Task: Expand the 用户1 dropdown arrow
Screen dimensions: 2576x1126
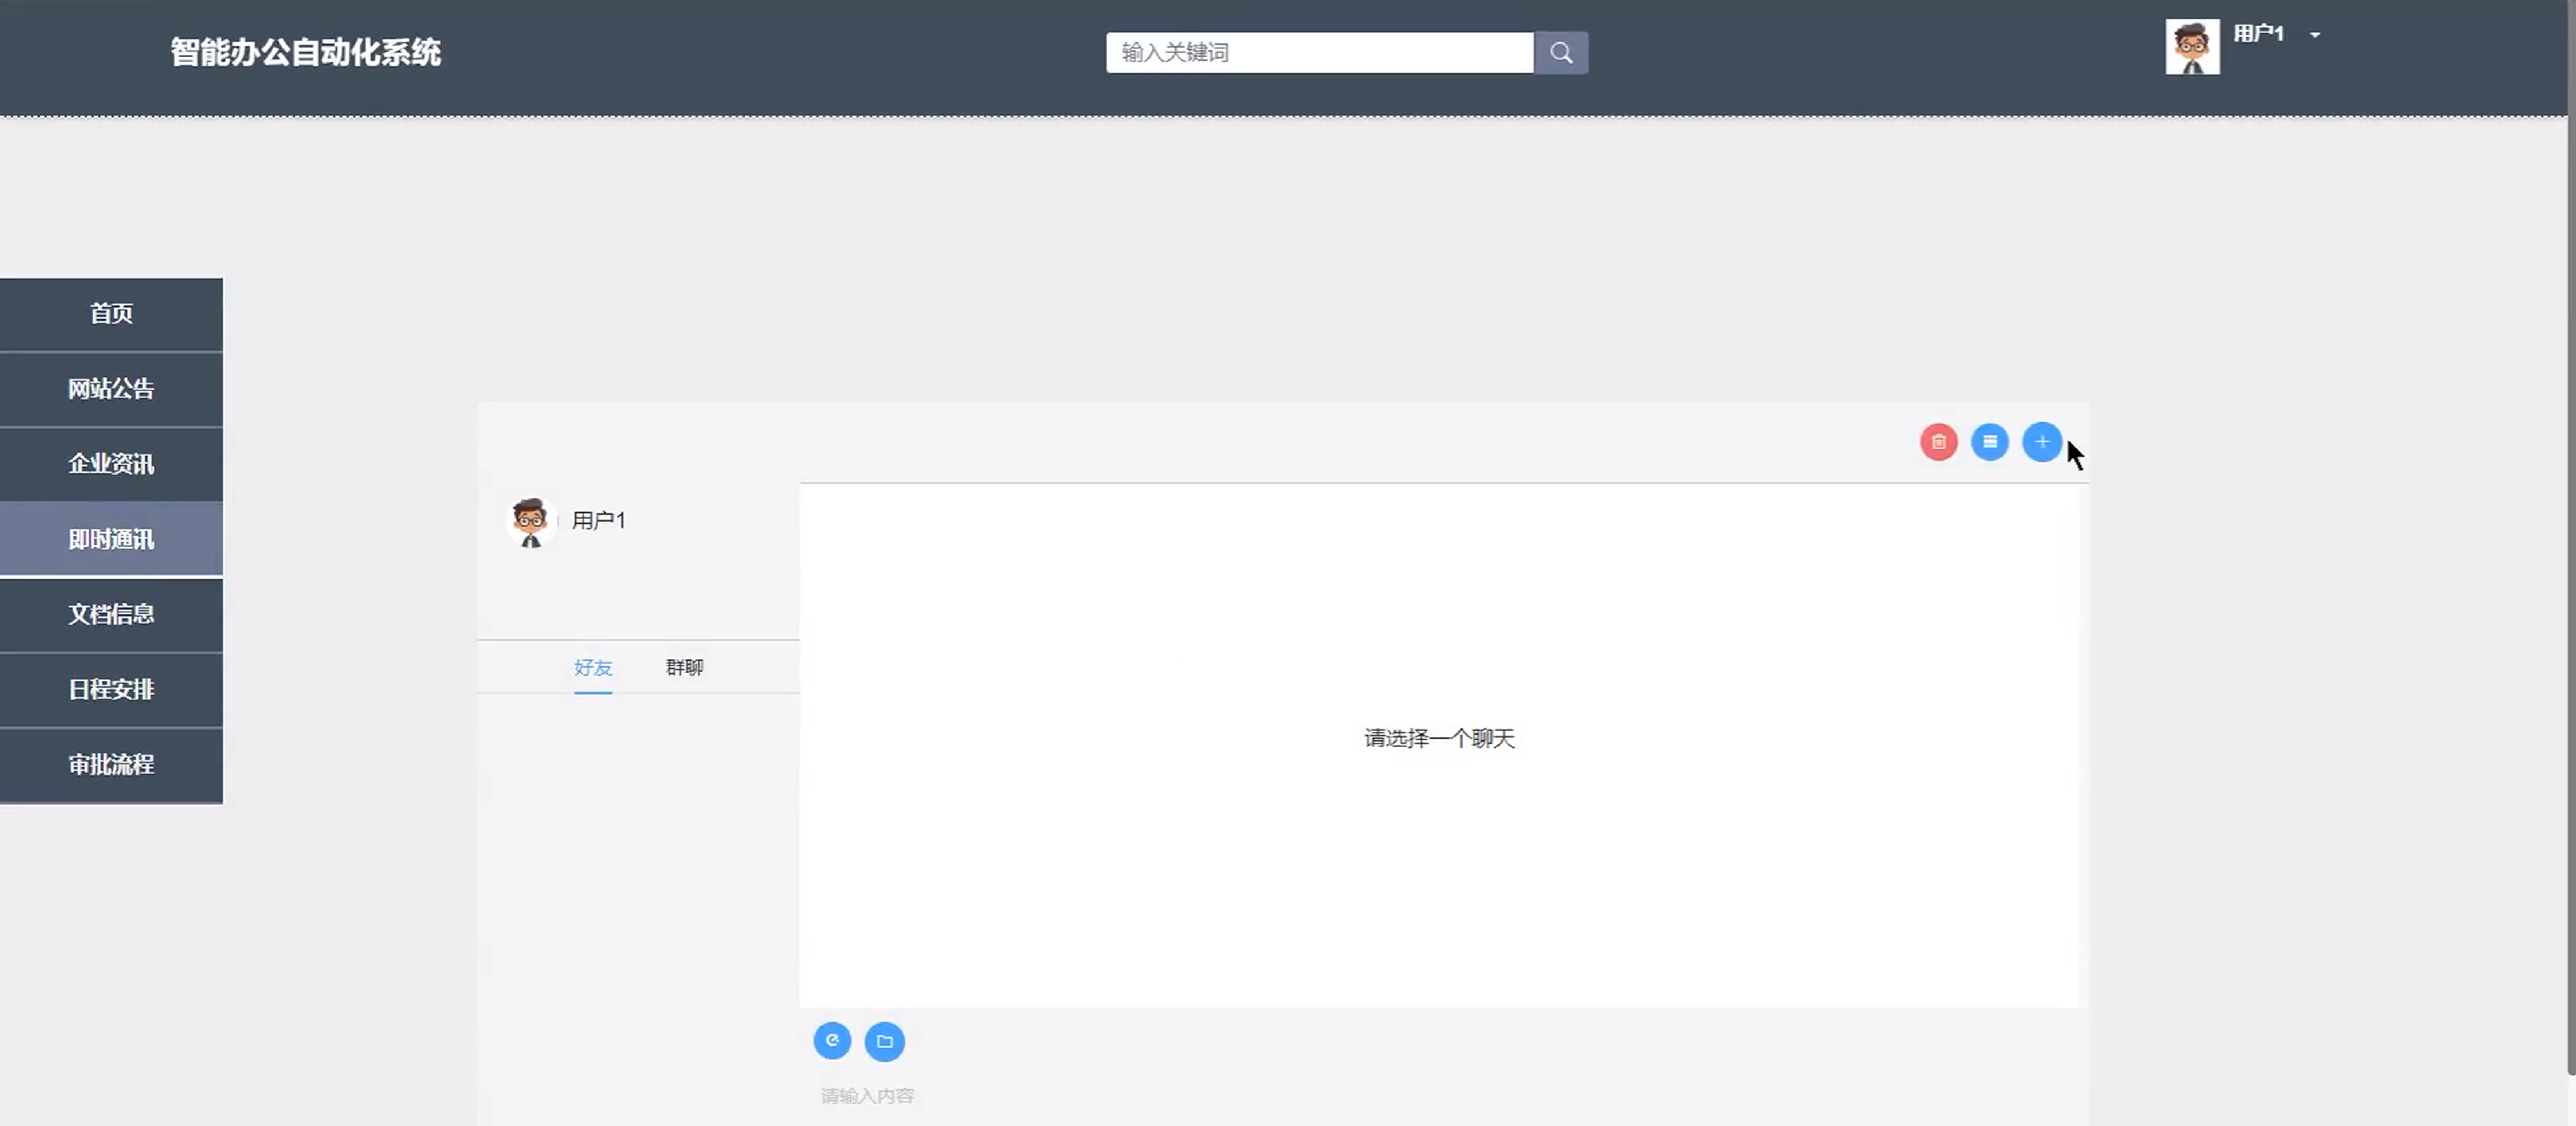Action: (x=2314, y=35)
